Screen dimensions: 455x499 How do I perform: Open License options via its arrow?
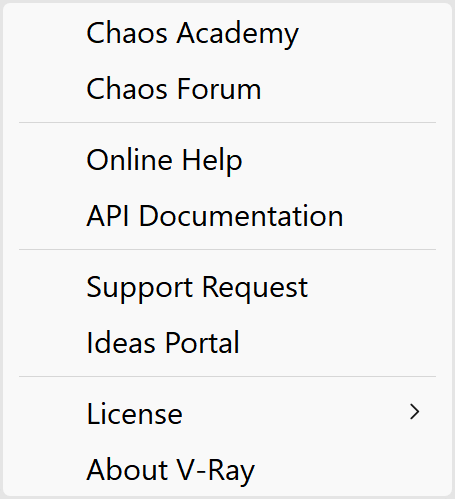click(x=414, y=412)
